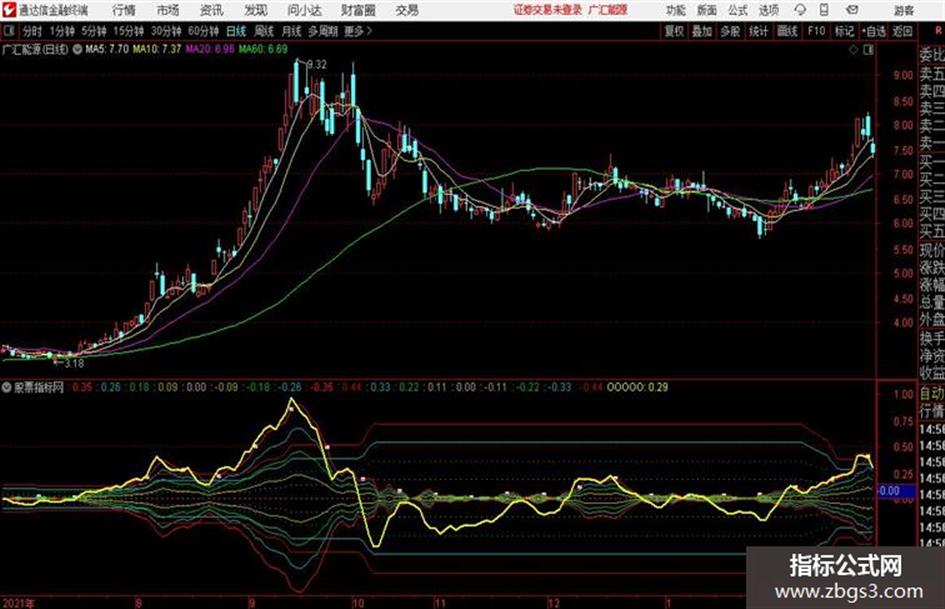Image resolution: width=945 pixels, height=609 pixels.
Task: Open the 公式 menu
Action: 738,10
